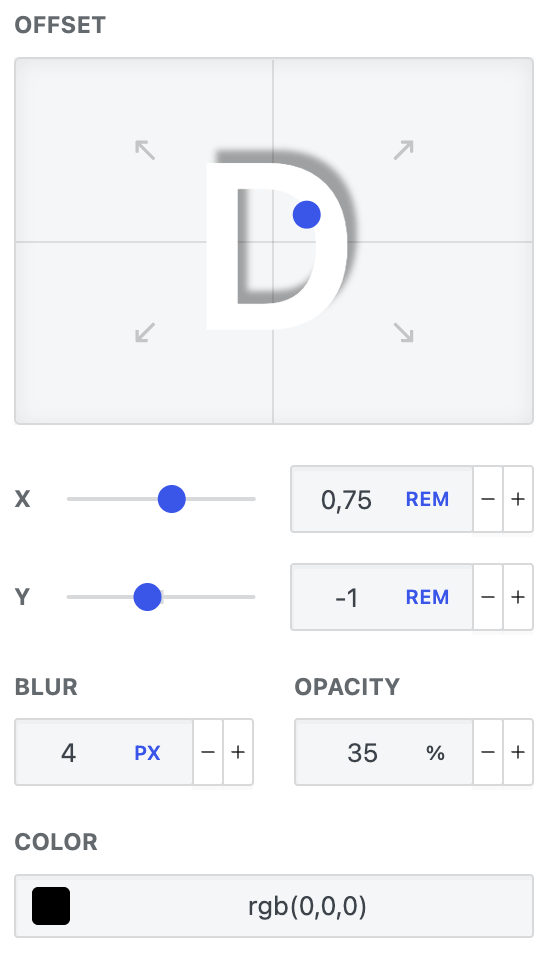Open the black color swatch picker
The height and width of the screenshot is (956, 552).
[x=51, y=906]
